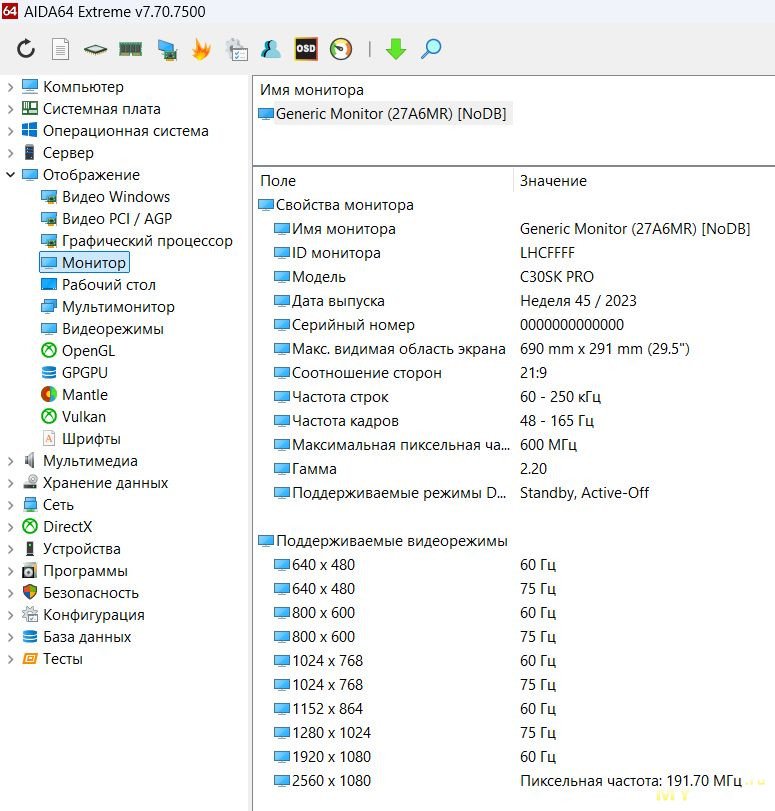Viewport: 775px width, 811px height.
Task: Click the Vulkan tree icon
Action: (x=49, y=416)
